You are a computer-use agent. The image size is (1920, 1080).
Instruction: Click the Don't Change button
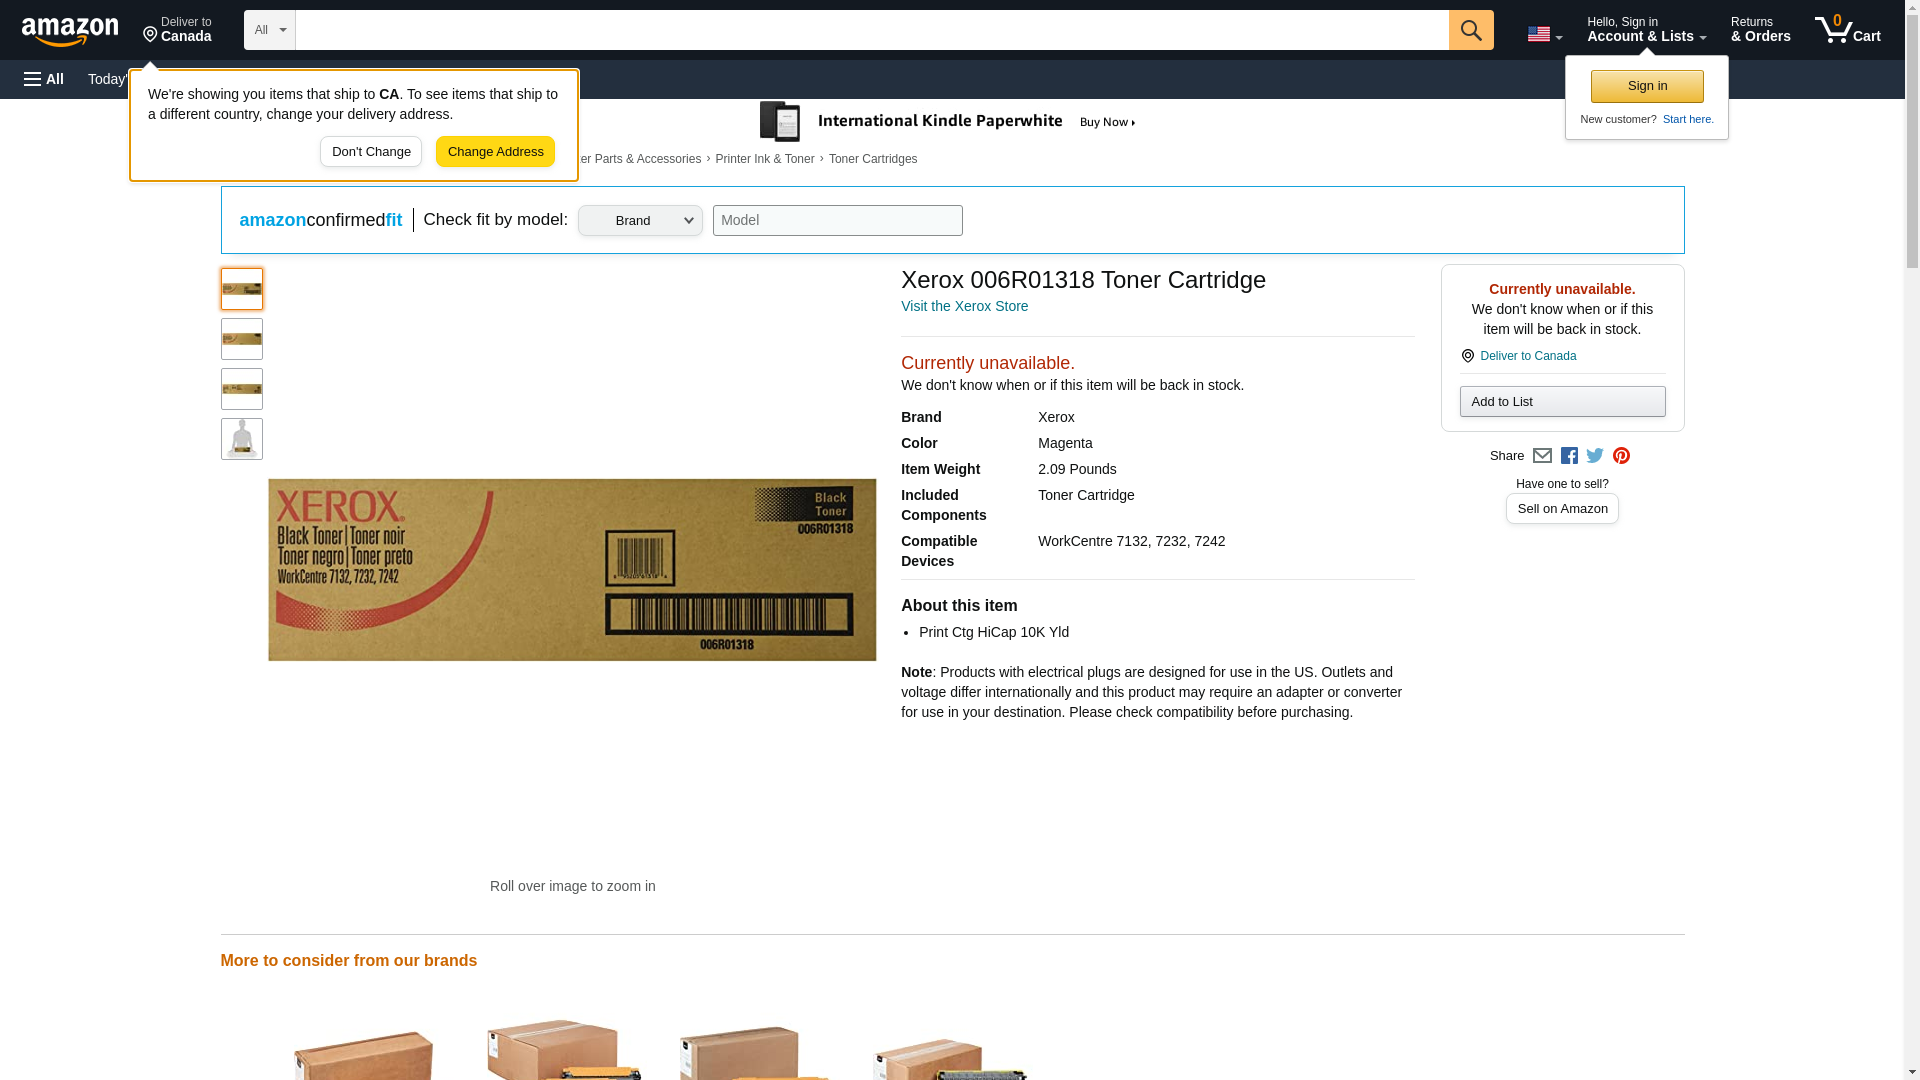pos(371,152)
